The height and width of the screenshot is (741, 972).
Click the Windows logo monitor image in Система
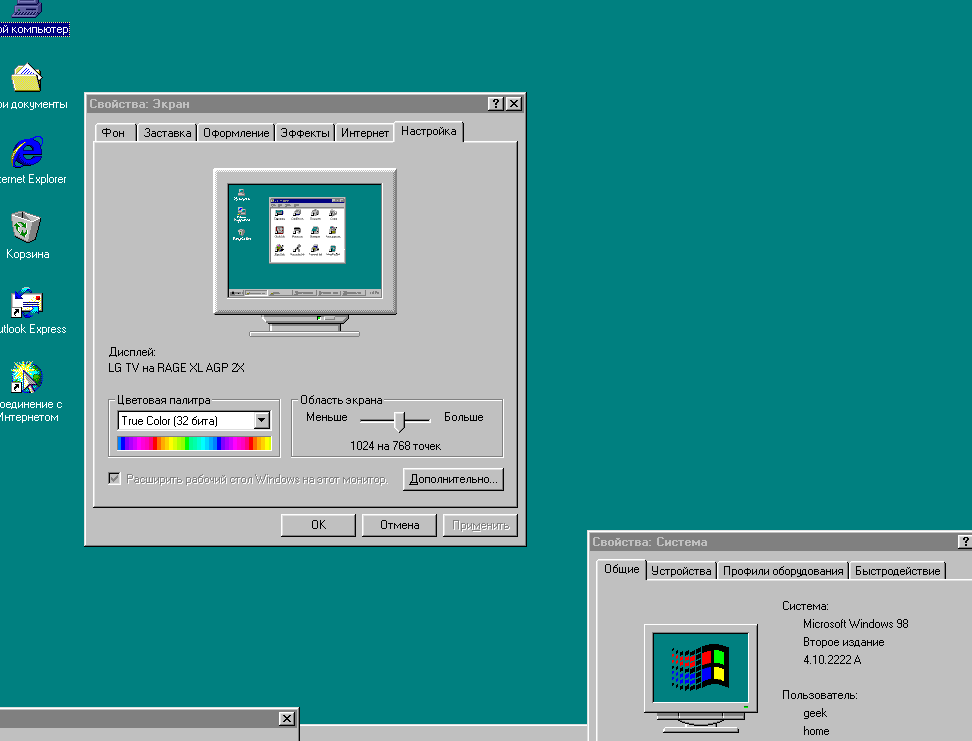700,678
